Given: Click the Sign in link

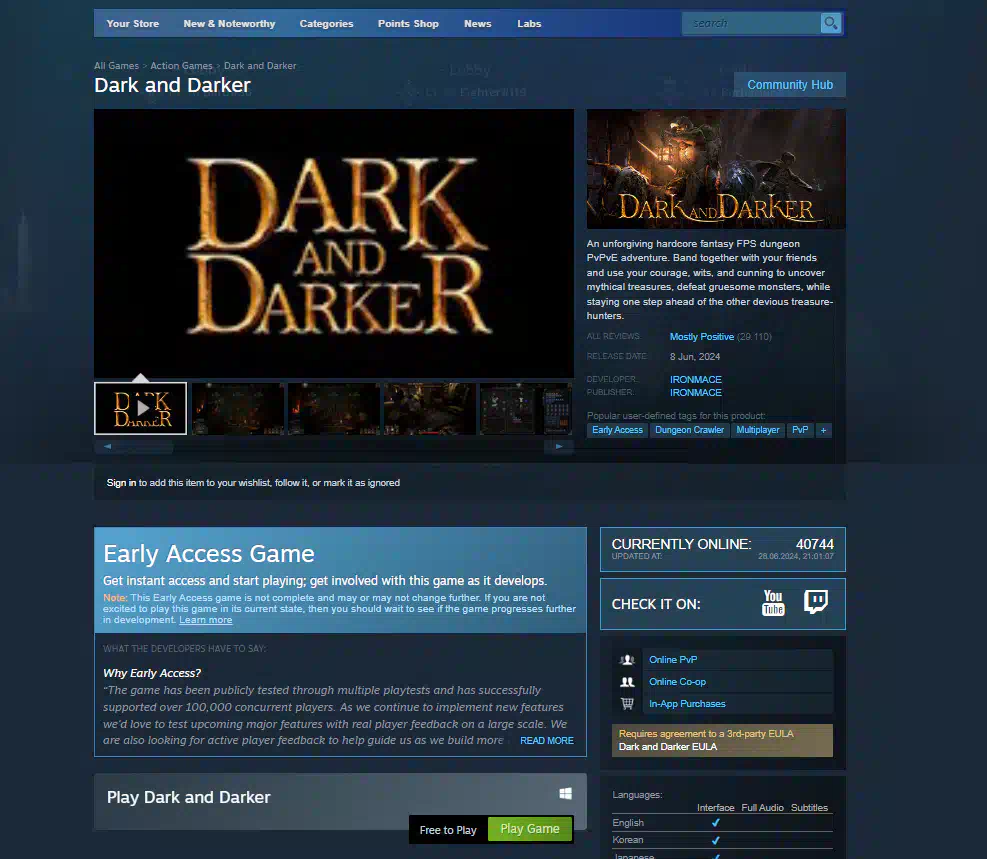Looking at the screenshot, I should tap(121, 483).
